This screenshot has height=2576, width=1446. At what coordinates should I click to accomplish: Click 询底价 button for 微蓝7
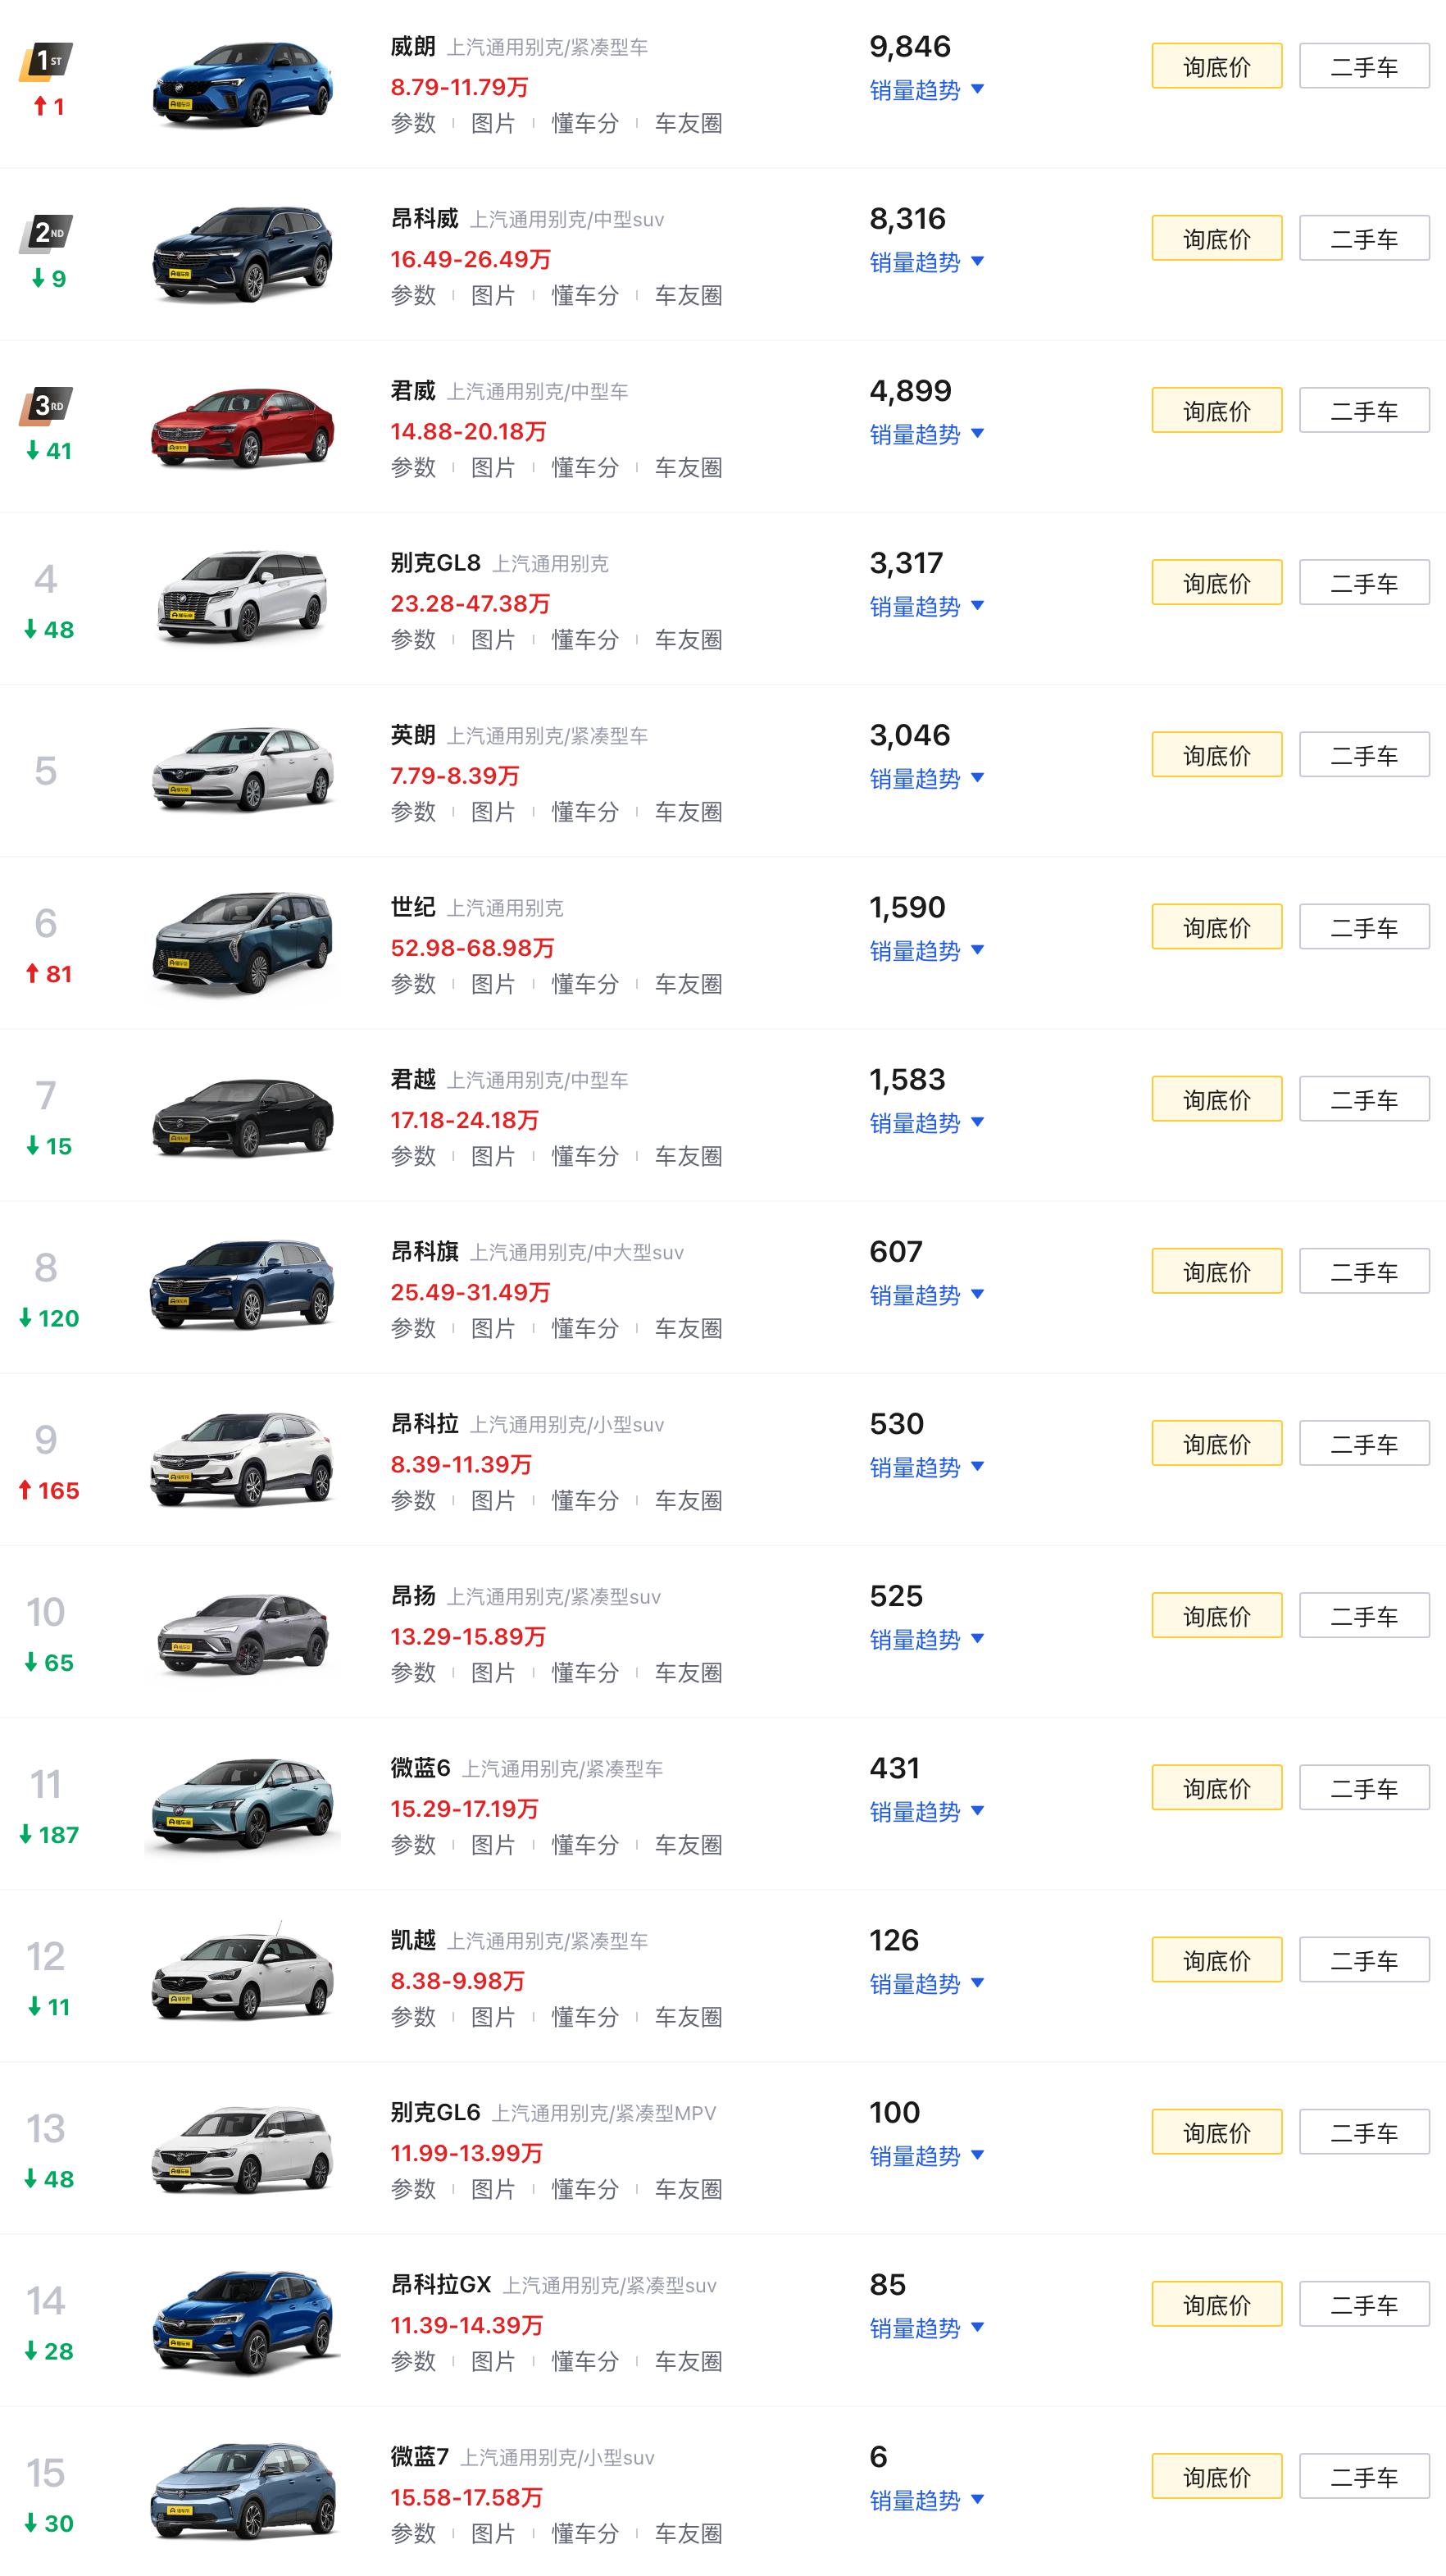[1216, 2476]
